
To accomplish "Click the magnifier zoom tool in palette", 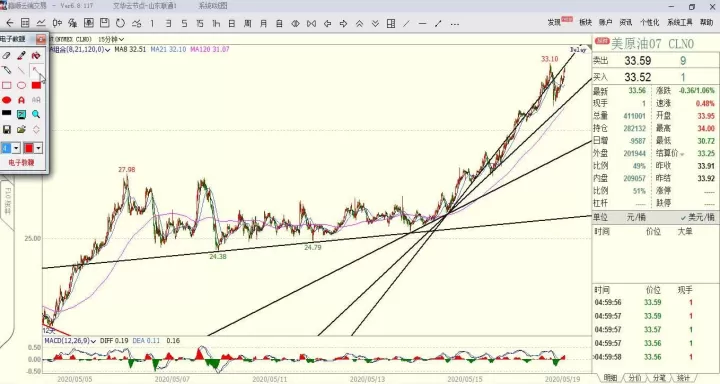I will pos(36,114).
